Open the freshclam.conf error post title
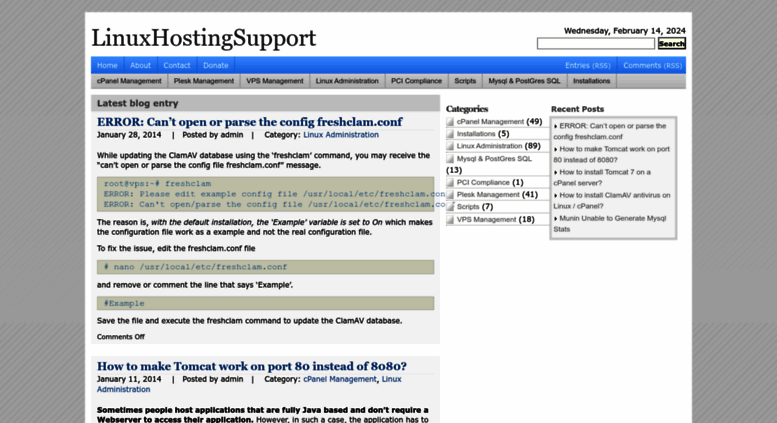 (x=250, y=122)
